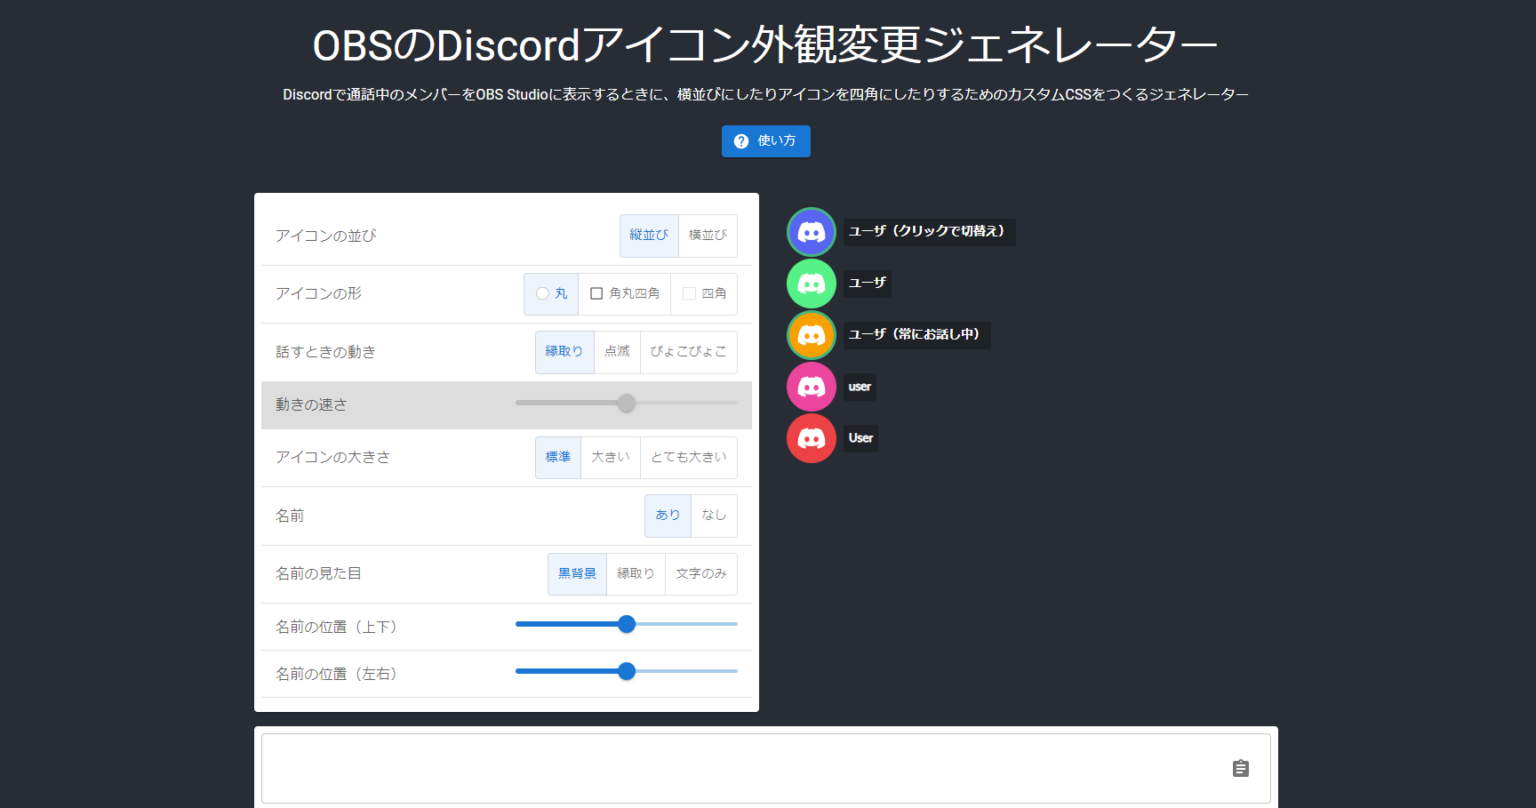Image resolution: width=1536 pixels, height=808 pixels.
Task: Click the blue Discord avatar icon for ユーザ切替え
Action: click(811, 231)
